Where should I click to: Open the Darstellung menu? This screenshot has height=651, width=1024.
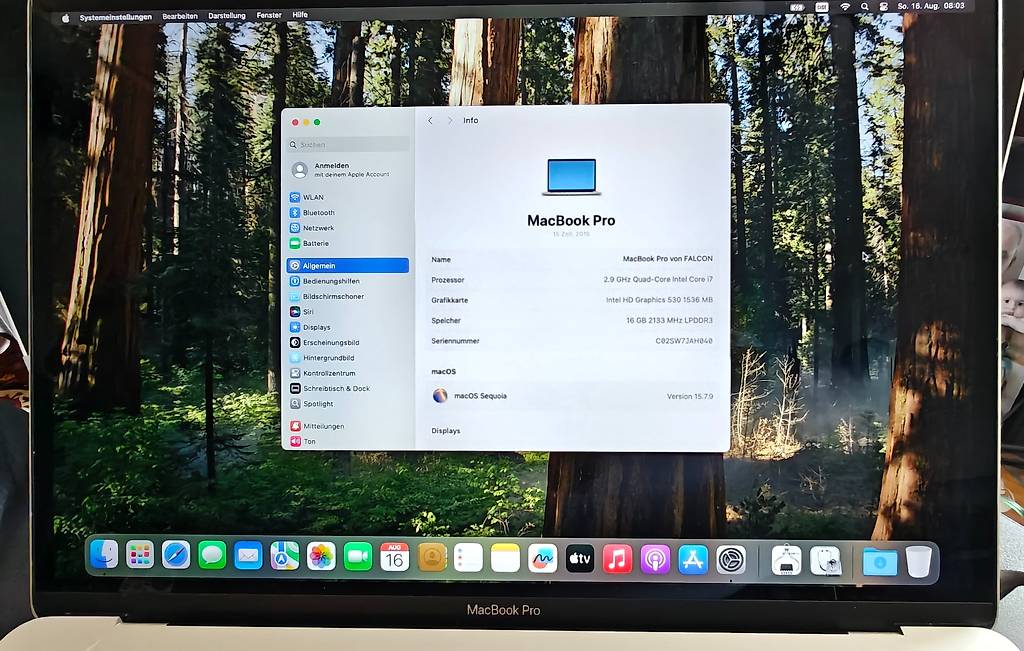click(227, 15)
